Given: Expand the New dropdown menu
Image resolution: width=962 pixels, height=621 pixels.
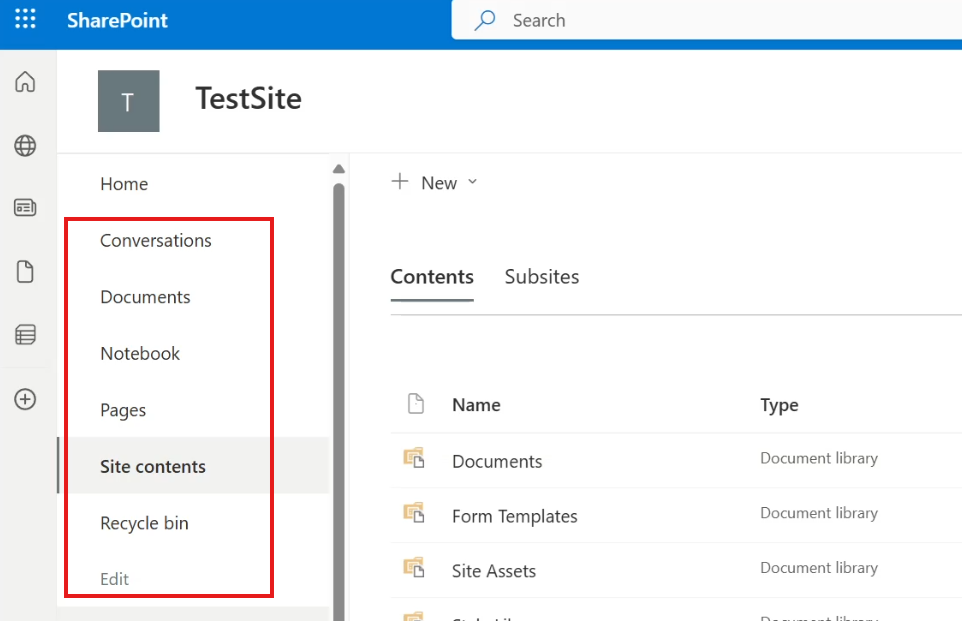Looking at the screenshot, I should [435, 182].
